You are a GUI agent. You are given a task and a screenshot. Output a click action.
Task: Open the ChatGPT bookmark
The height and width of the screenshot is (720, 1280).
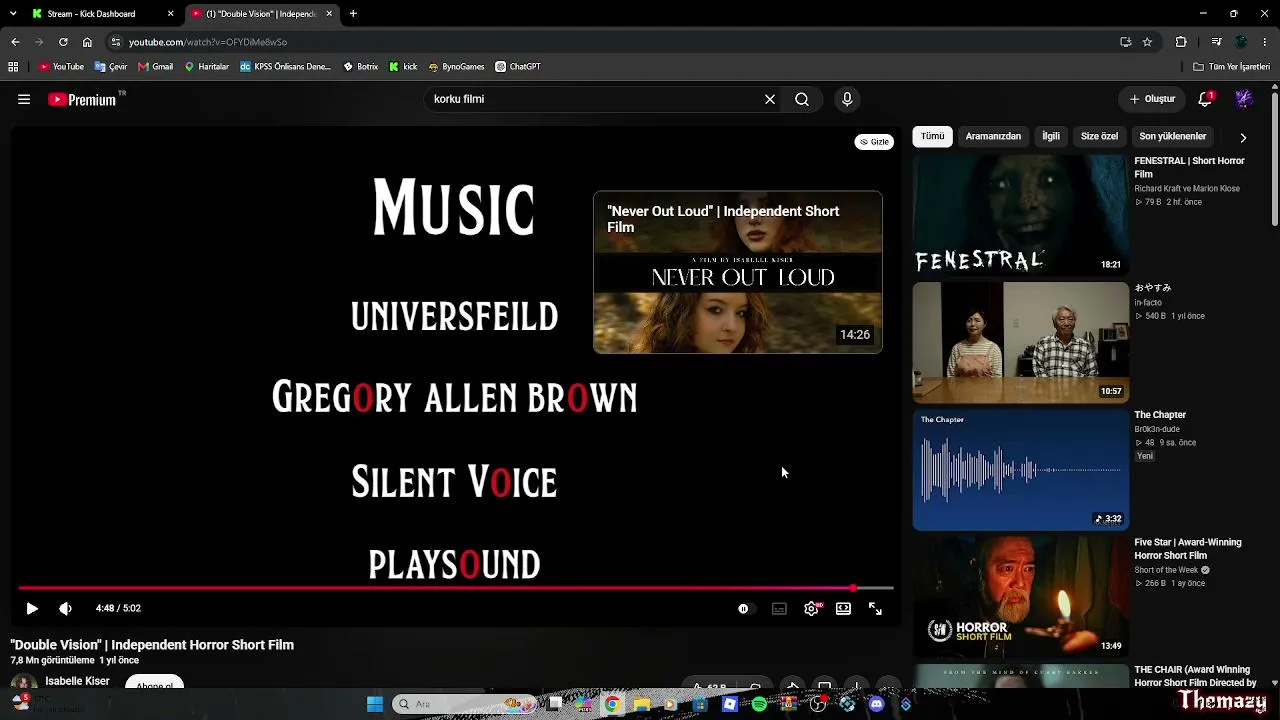click(x=518, y=67)
